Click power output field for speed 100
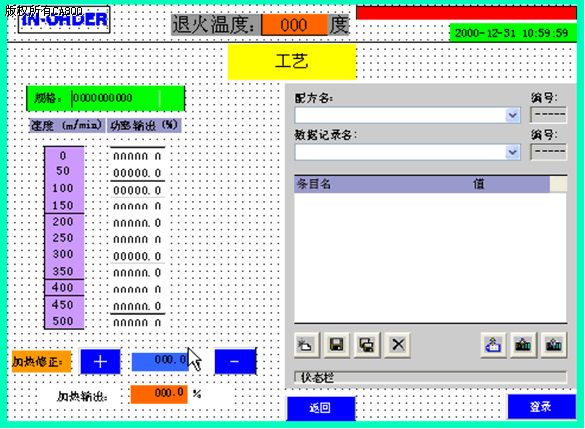Screen dimensions: 585x429 click(x=137, y=190)
